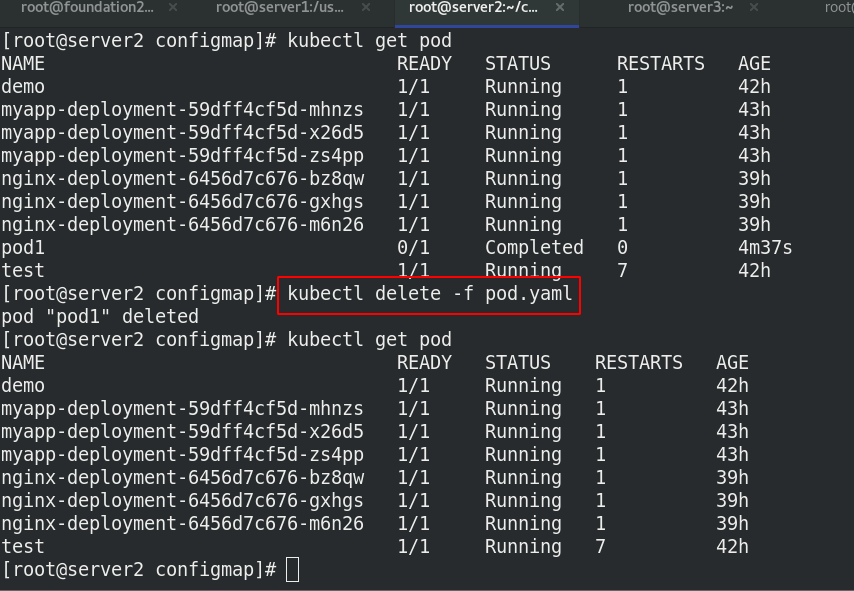Viewport: 854px width, 591px height.
Task: Select the root@server2 terminal tab
Action: [x=473, y=8]
